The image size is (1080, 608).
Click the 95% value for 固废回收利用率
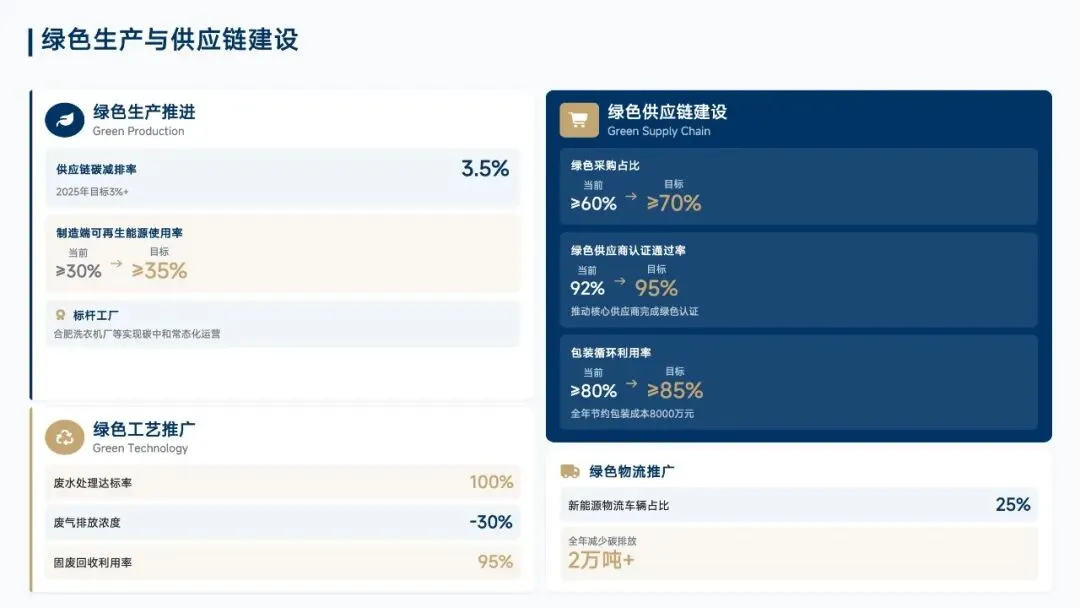495,562
